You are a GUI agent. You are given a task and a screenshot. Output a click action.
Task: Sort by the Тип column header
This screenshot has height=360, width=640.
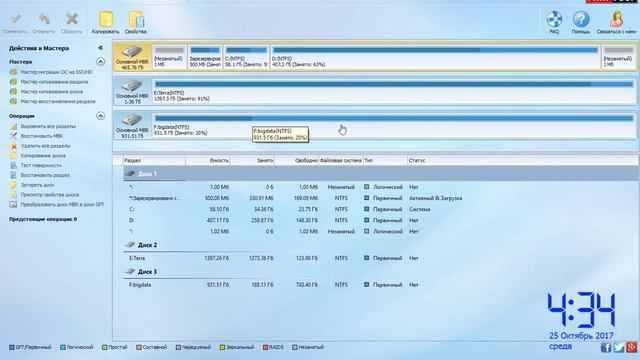click(x=385, y=160)
